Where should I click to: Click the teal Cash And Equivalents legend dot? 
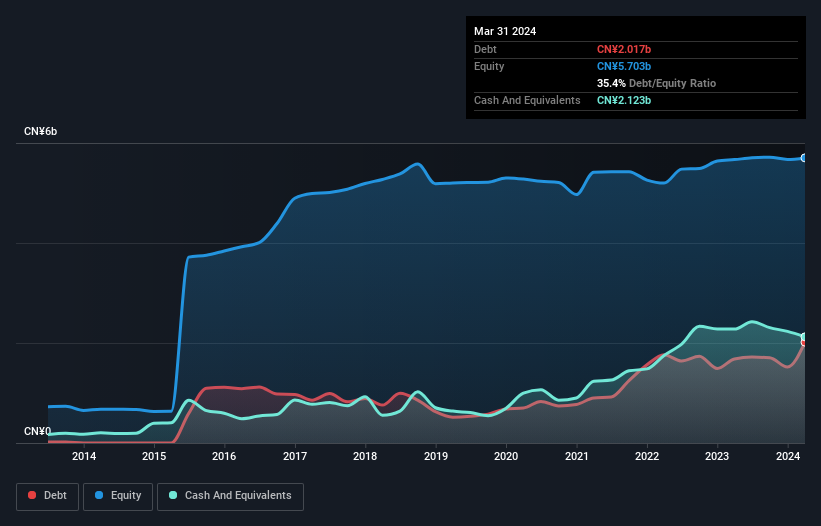173,495
